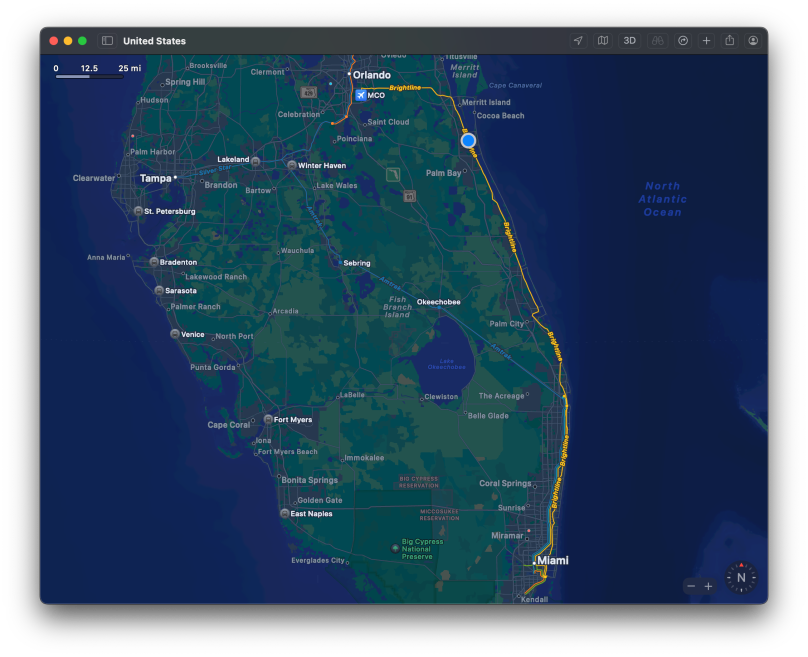This screenshot has height=657, width=808.
Task: Switch to 3D view
Action: pyautogui.click(x=629, y=41)
